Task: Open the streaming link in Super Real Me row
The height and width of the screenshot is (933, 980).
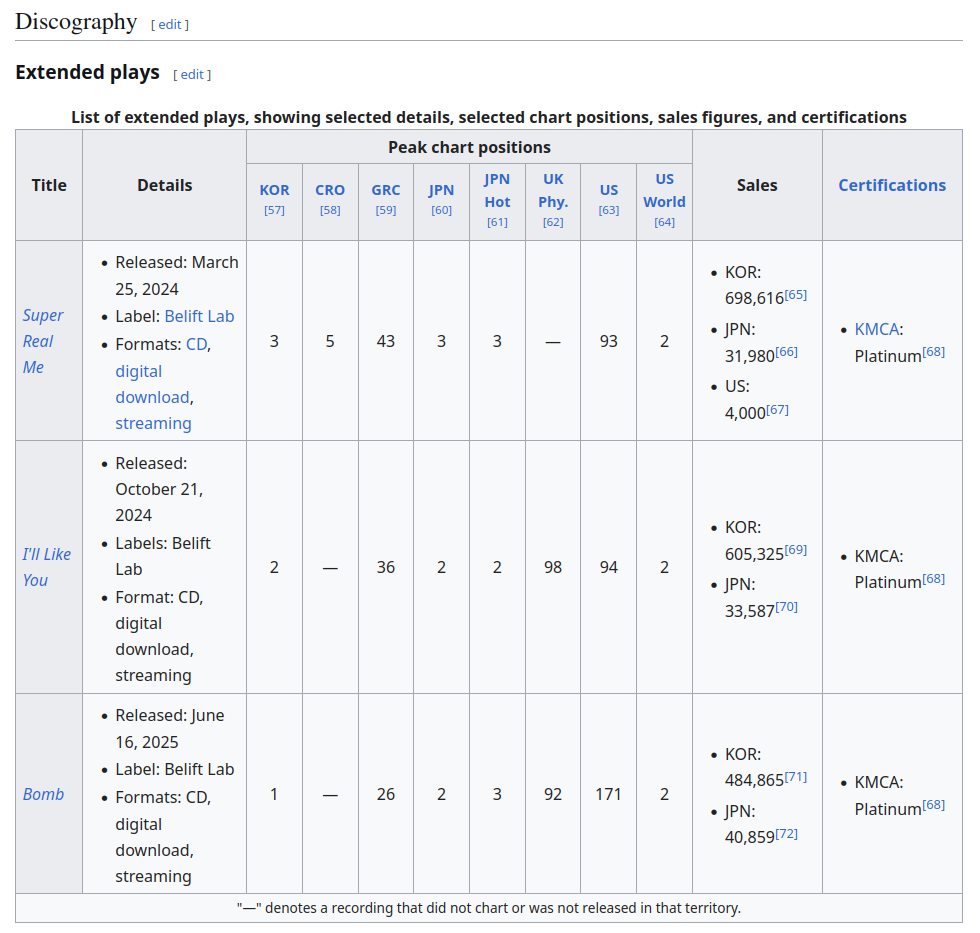Action: pyautogui.click(x=153, y=423)
